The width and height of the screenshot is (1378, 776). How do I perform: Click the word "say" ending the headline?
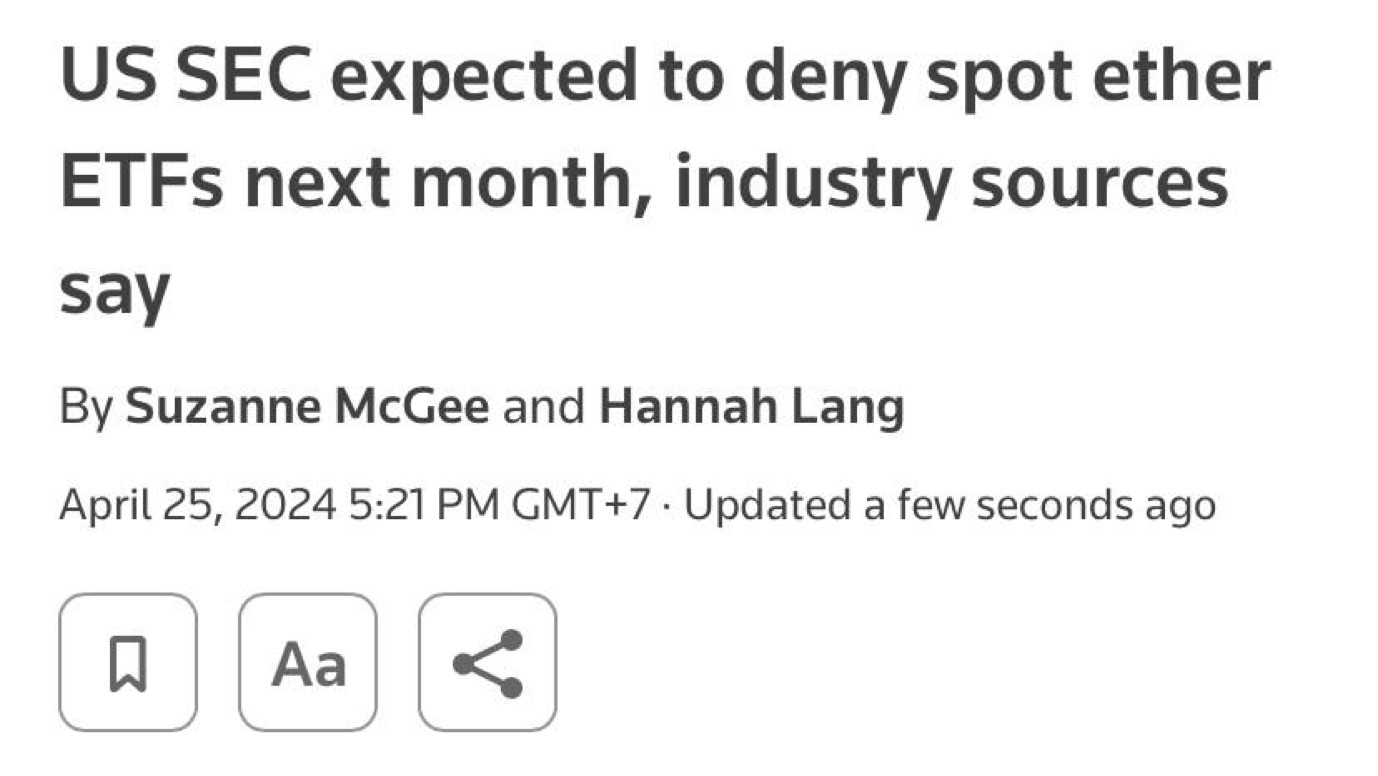click(114, 290)
